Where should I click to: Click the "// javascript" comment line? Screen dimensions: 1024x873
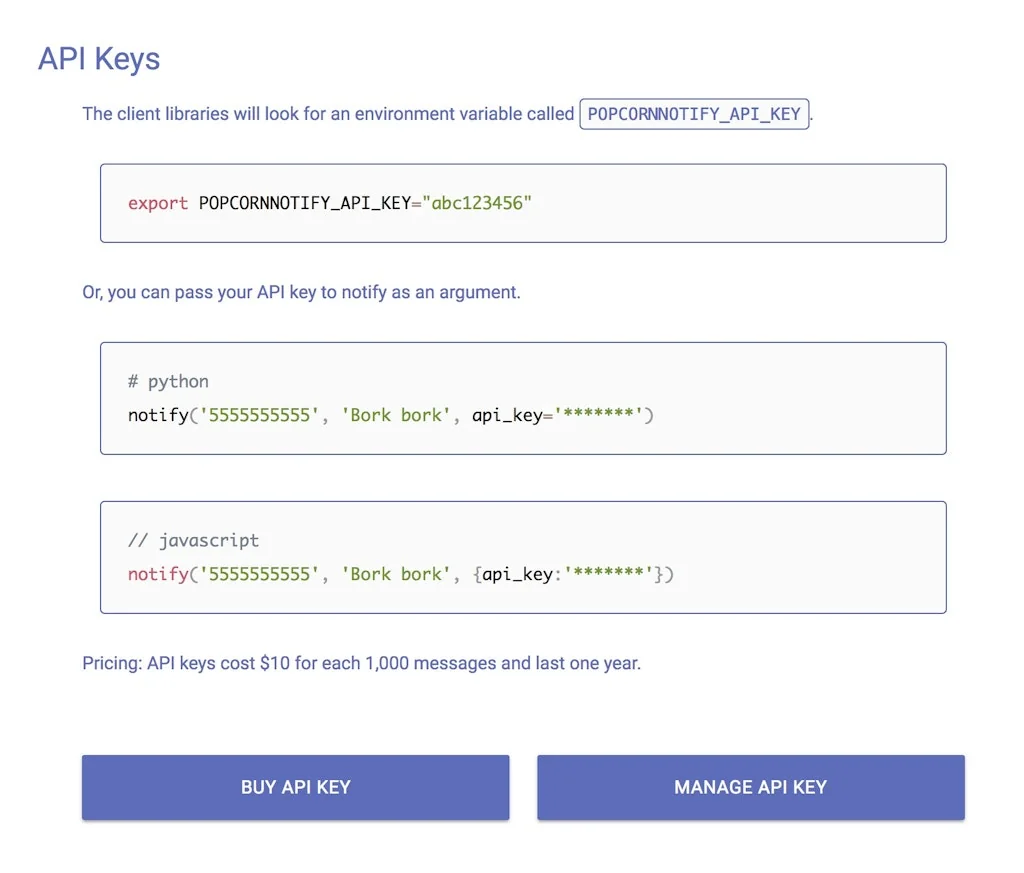click(193, 540)
